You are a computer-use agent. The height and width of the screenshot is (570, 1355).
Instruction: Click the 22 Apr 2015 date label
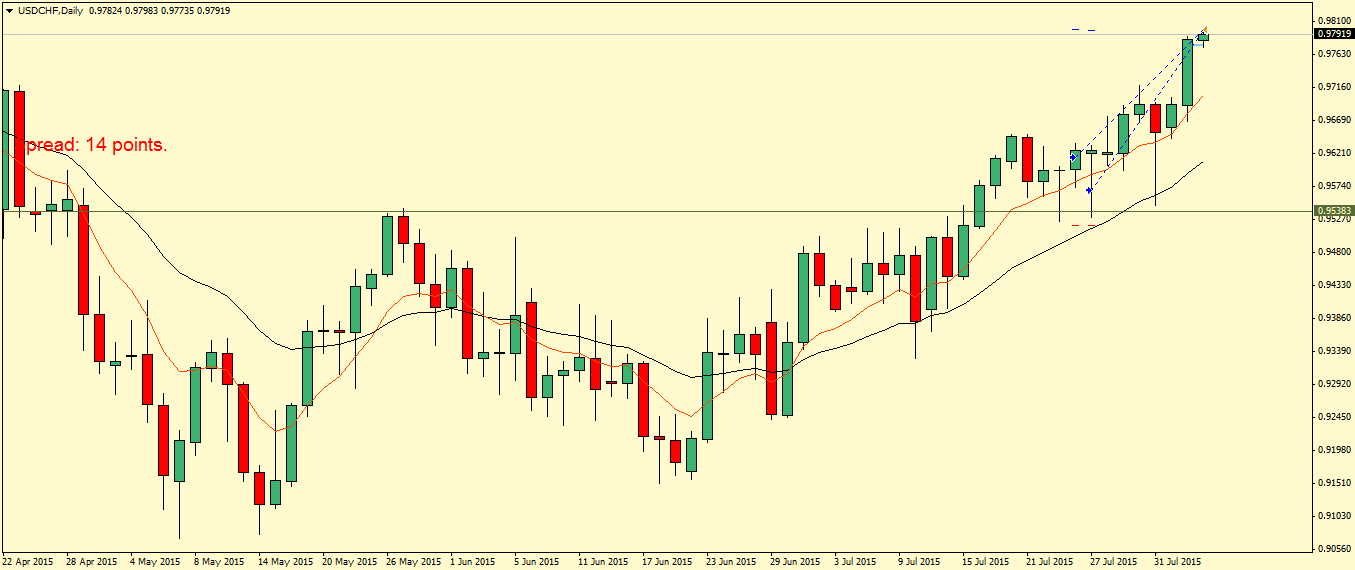tap(28, 562)
